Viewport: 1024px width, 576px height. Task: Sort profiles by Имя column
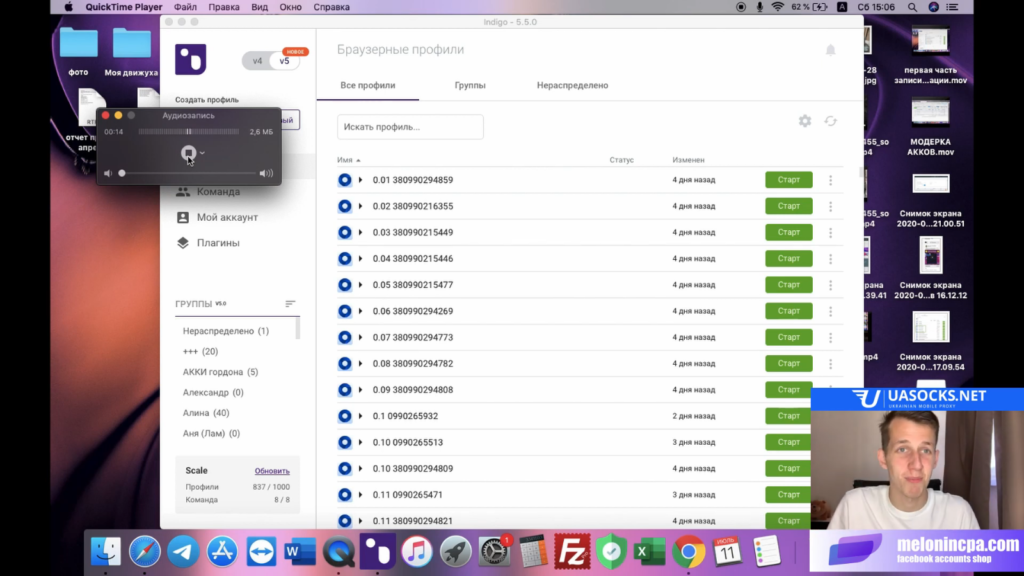[349, 160]
